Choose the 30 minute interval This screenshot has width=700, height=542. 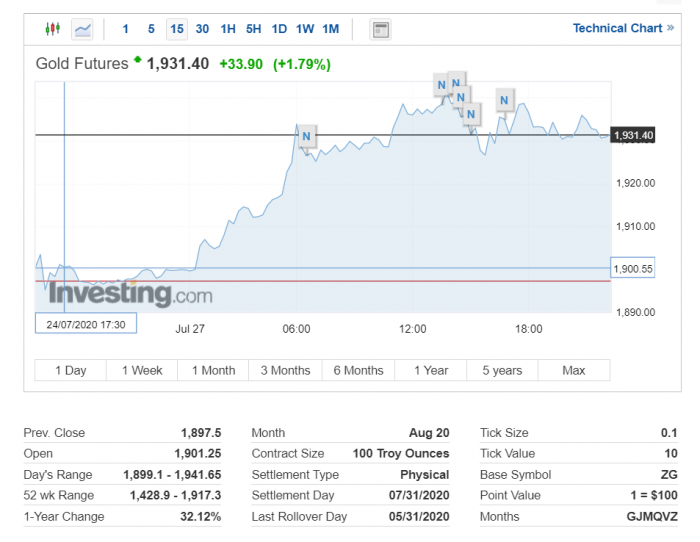(202, 29)
